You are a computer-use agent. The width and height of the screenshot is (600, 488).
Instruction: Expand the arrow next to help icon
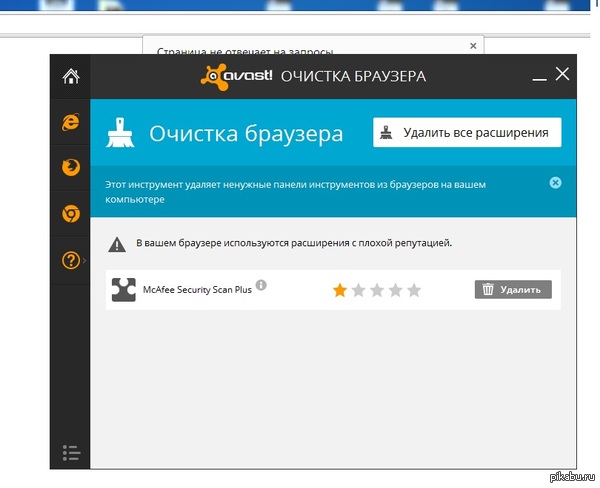pyautogui.click(x=85, y=260)
